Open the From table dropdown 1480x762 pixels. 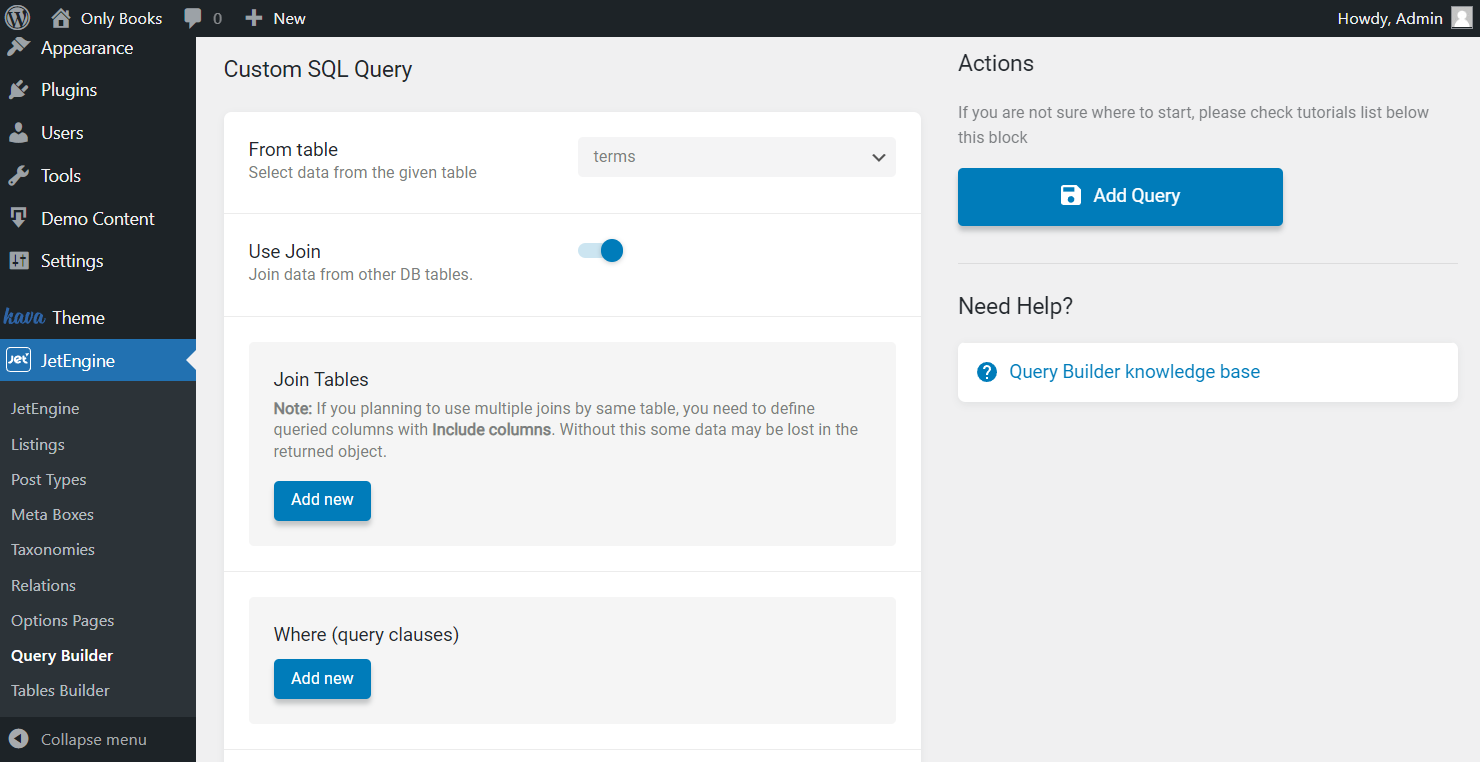(737, 157)
